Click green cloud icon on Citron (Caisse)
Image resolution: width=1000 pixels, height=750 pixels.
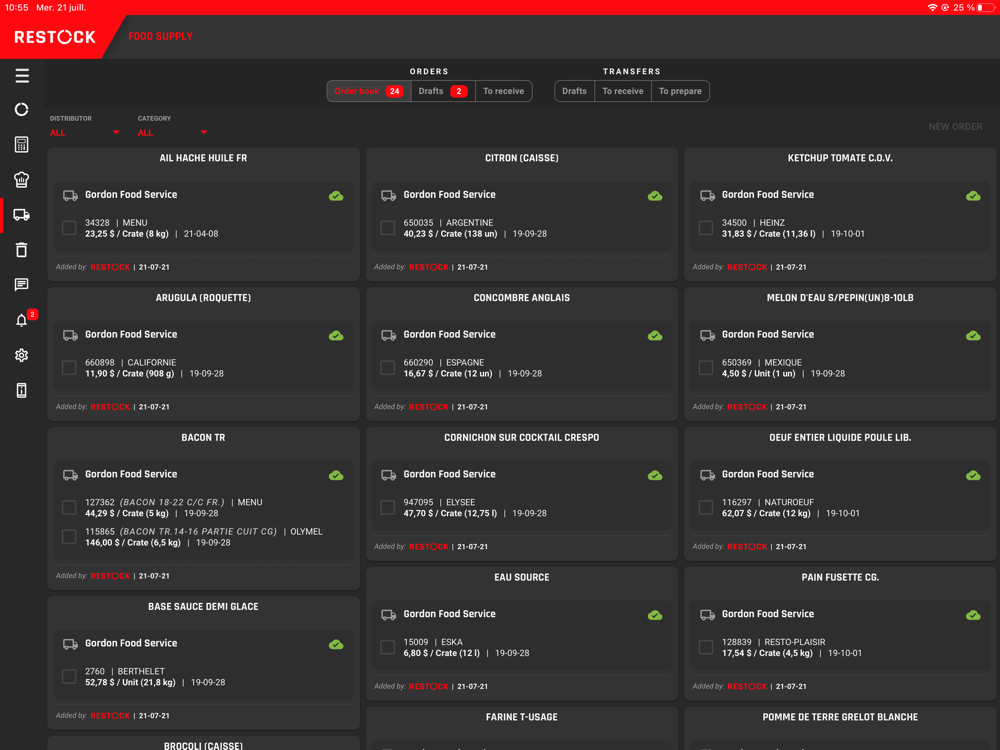(655, 196)
